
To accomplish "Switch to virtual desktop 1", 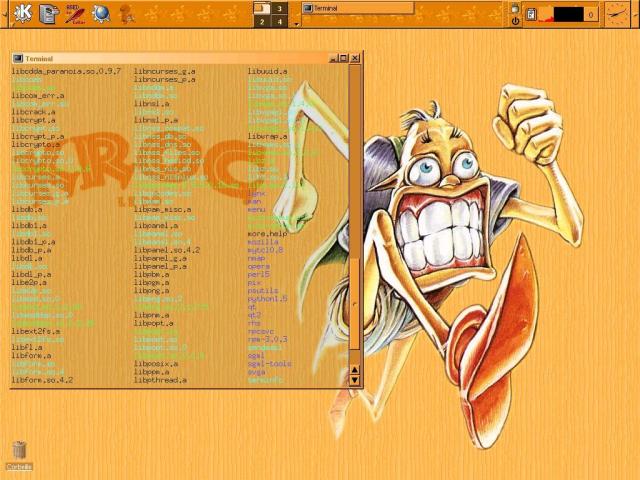I will [262, 8].
